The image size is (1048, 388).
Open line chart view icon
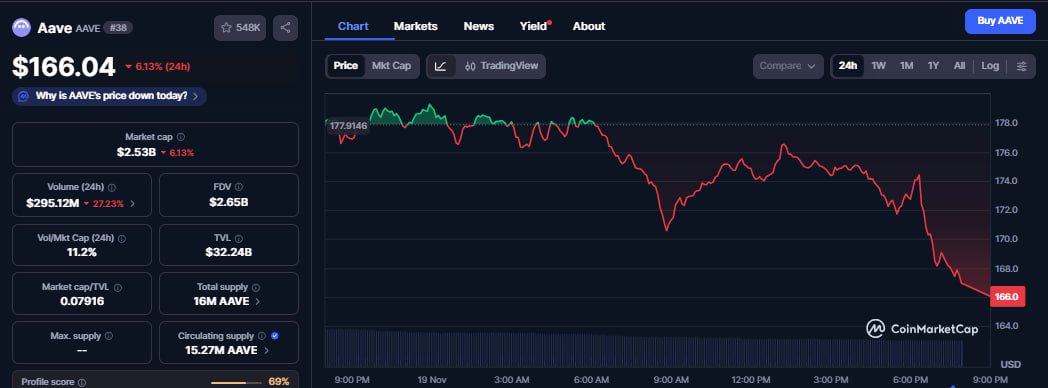[440, 66]
